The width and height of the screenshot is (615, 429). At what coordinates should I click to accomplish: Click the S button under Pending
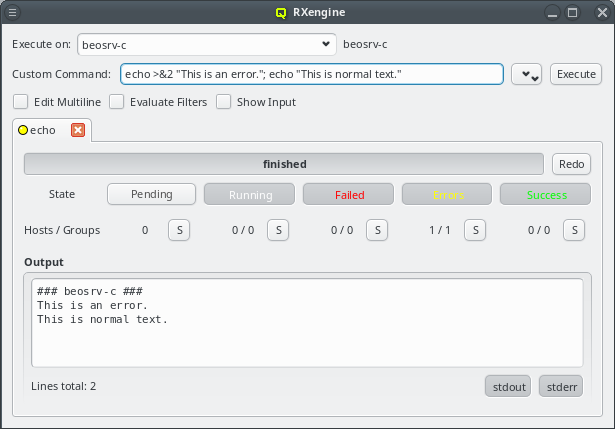[x=179, y=230]
